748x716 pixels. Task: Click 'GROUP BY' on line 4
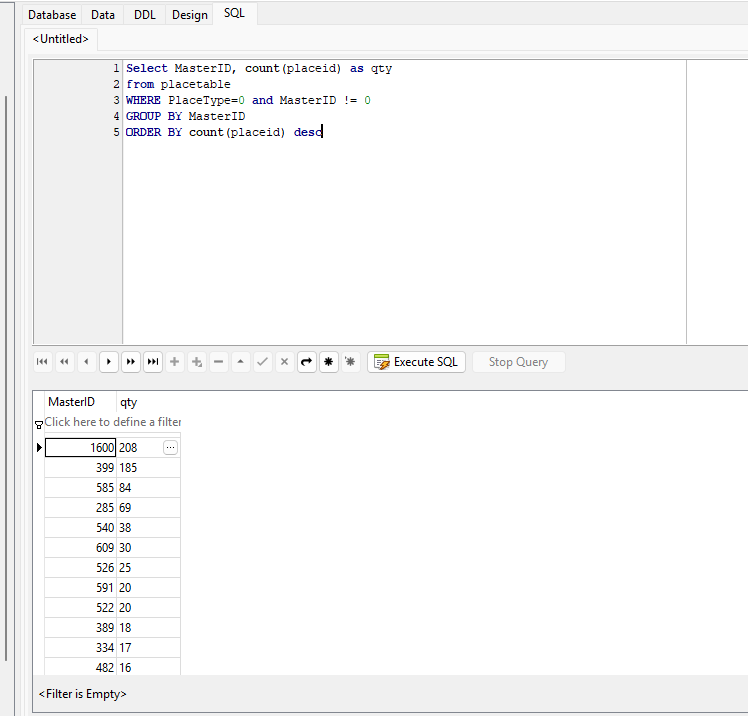[x=154, y=116]
